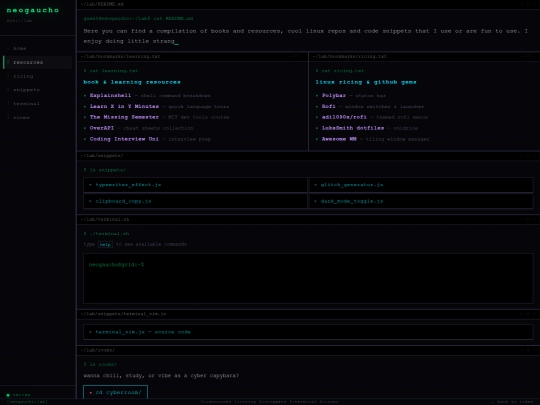Click 'book & learning resources' heading

pyautogui.click(x=132, y=82)
